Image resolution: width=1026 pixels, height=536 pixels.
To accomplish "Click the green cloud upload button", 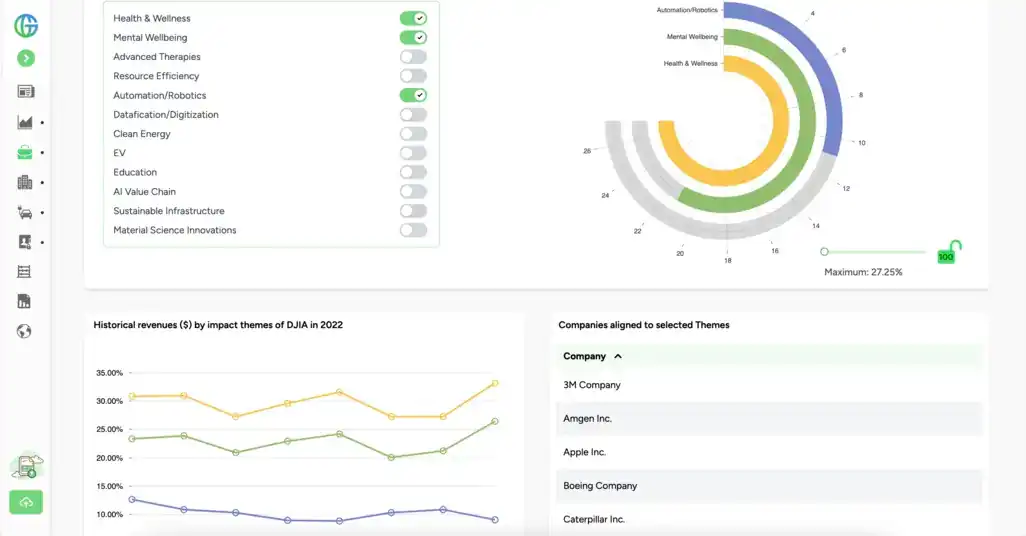I will pos(26,502).
